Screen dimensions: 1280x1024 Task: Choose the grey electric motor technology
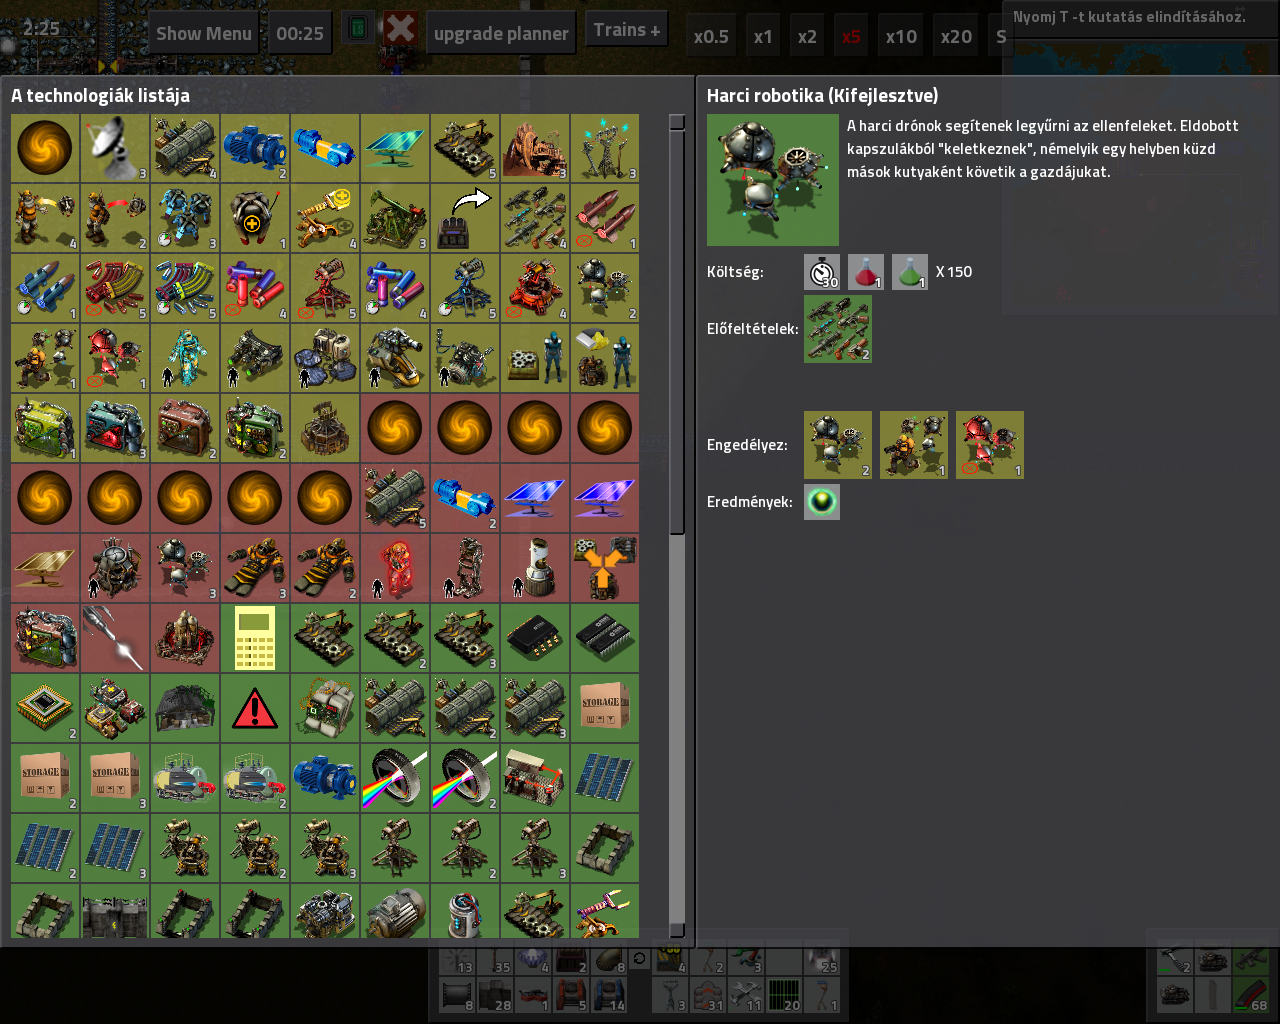pyautogui.click(x=395, y=911)
